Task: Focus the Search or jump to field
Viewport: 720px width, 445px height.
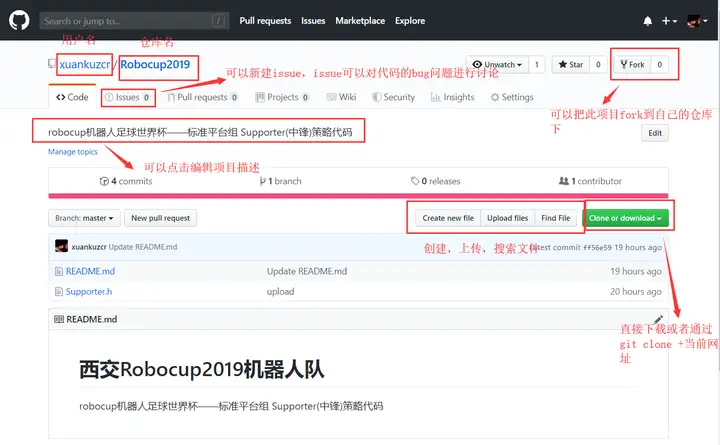Action: [x=134, y=21]
